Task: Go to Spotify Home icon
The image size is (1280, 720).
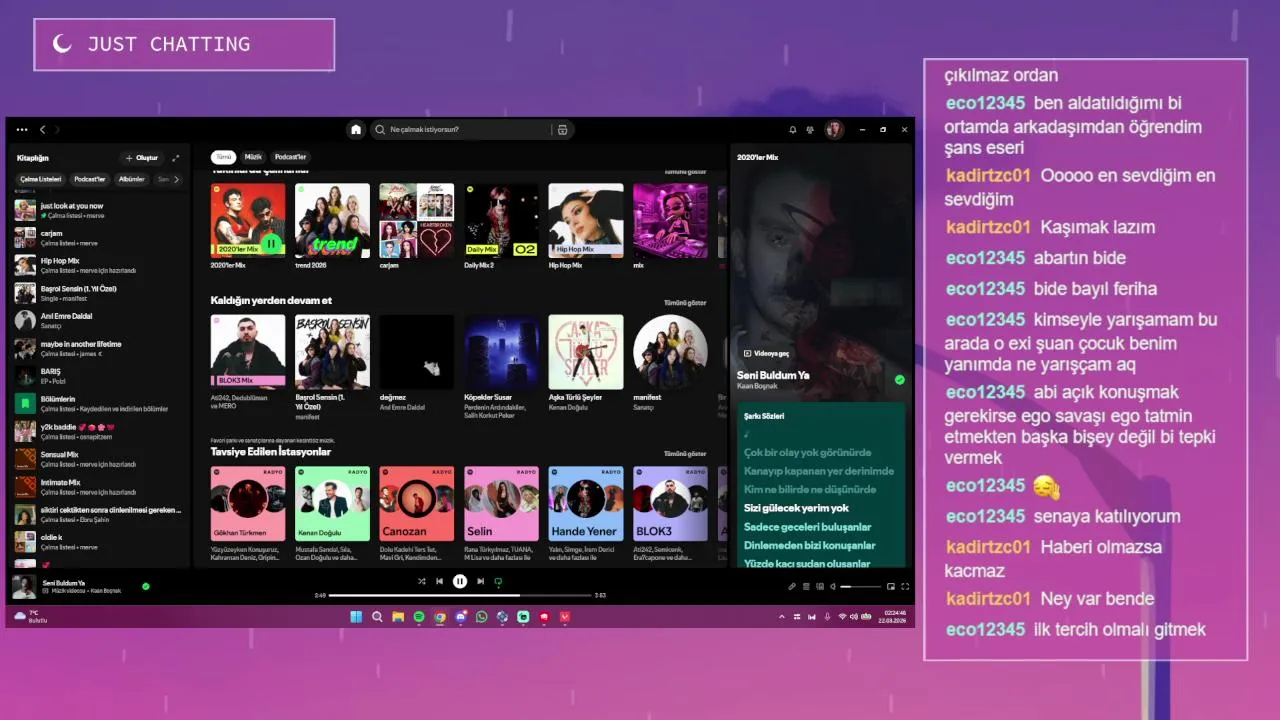Action: 355,130
